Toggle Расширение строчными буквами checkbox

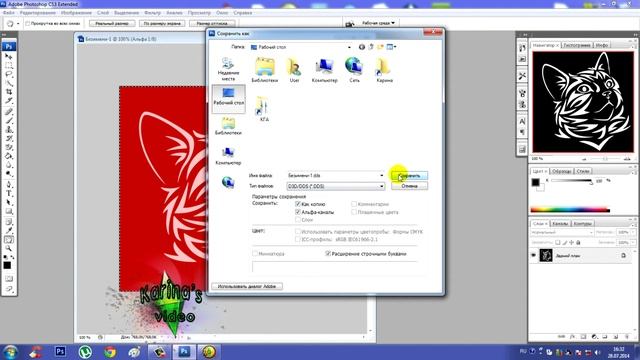click(328, 254)
